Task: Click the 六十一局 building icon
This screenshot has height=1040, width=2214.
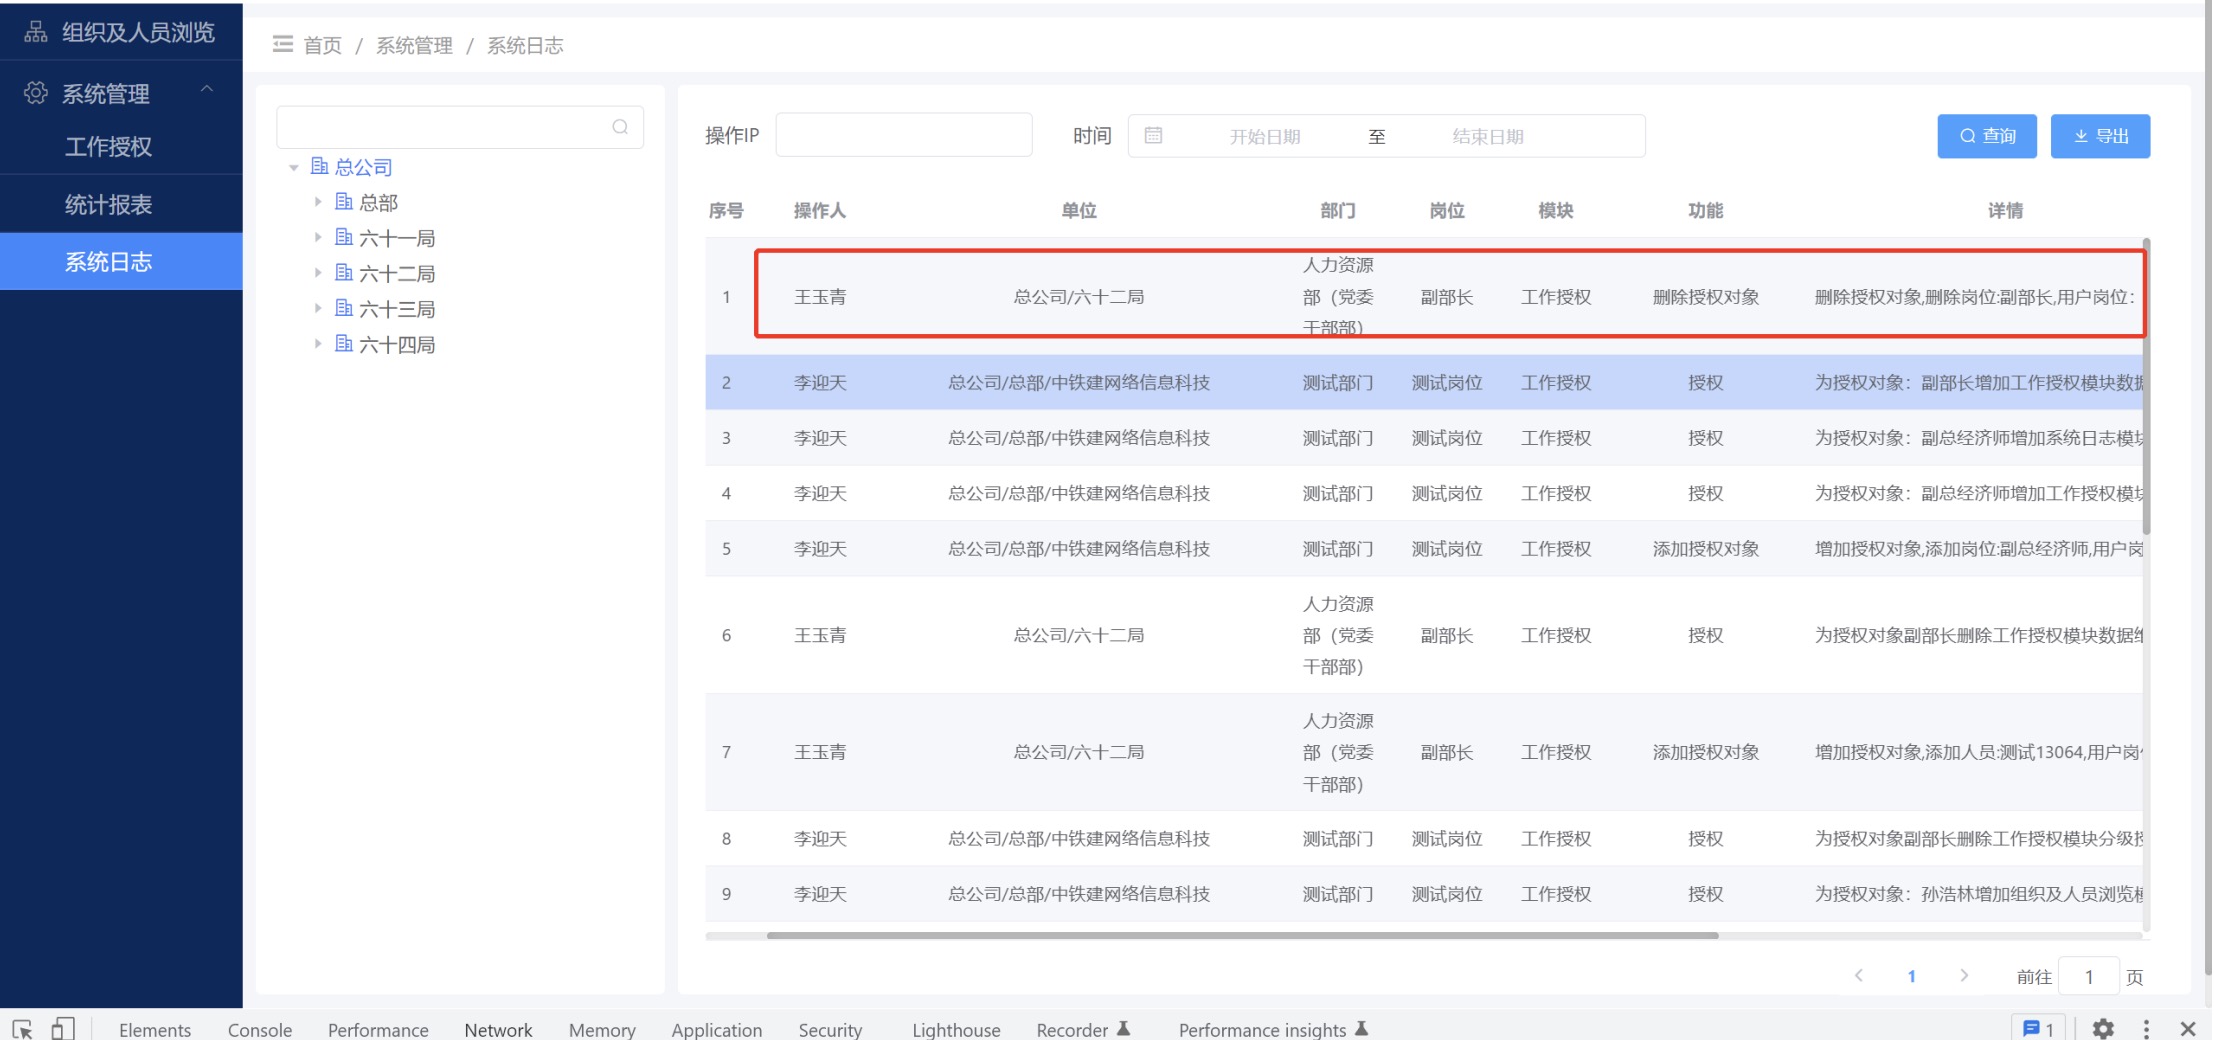Action: [344, 237]
